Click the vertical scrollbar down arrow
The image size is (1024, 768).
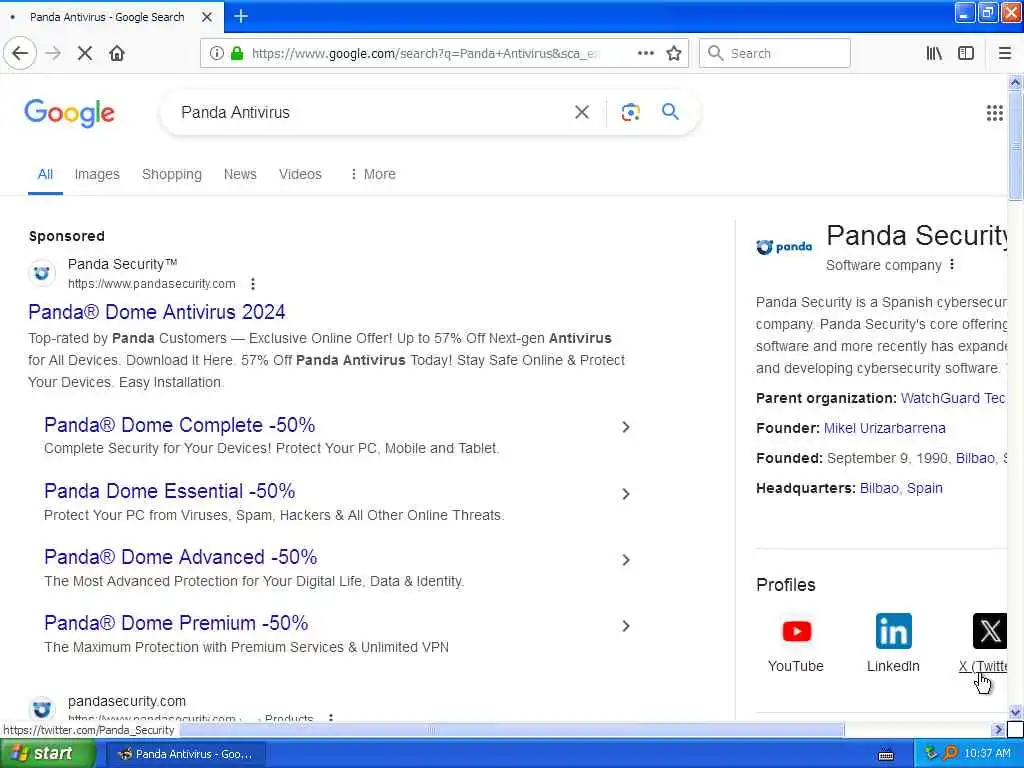pyautogui.click(x=1016, y=712)
